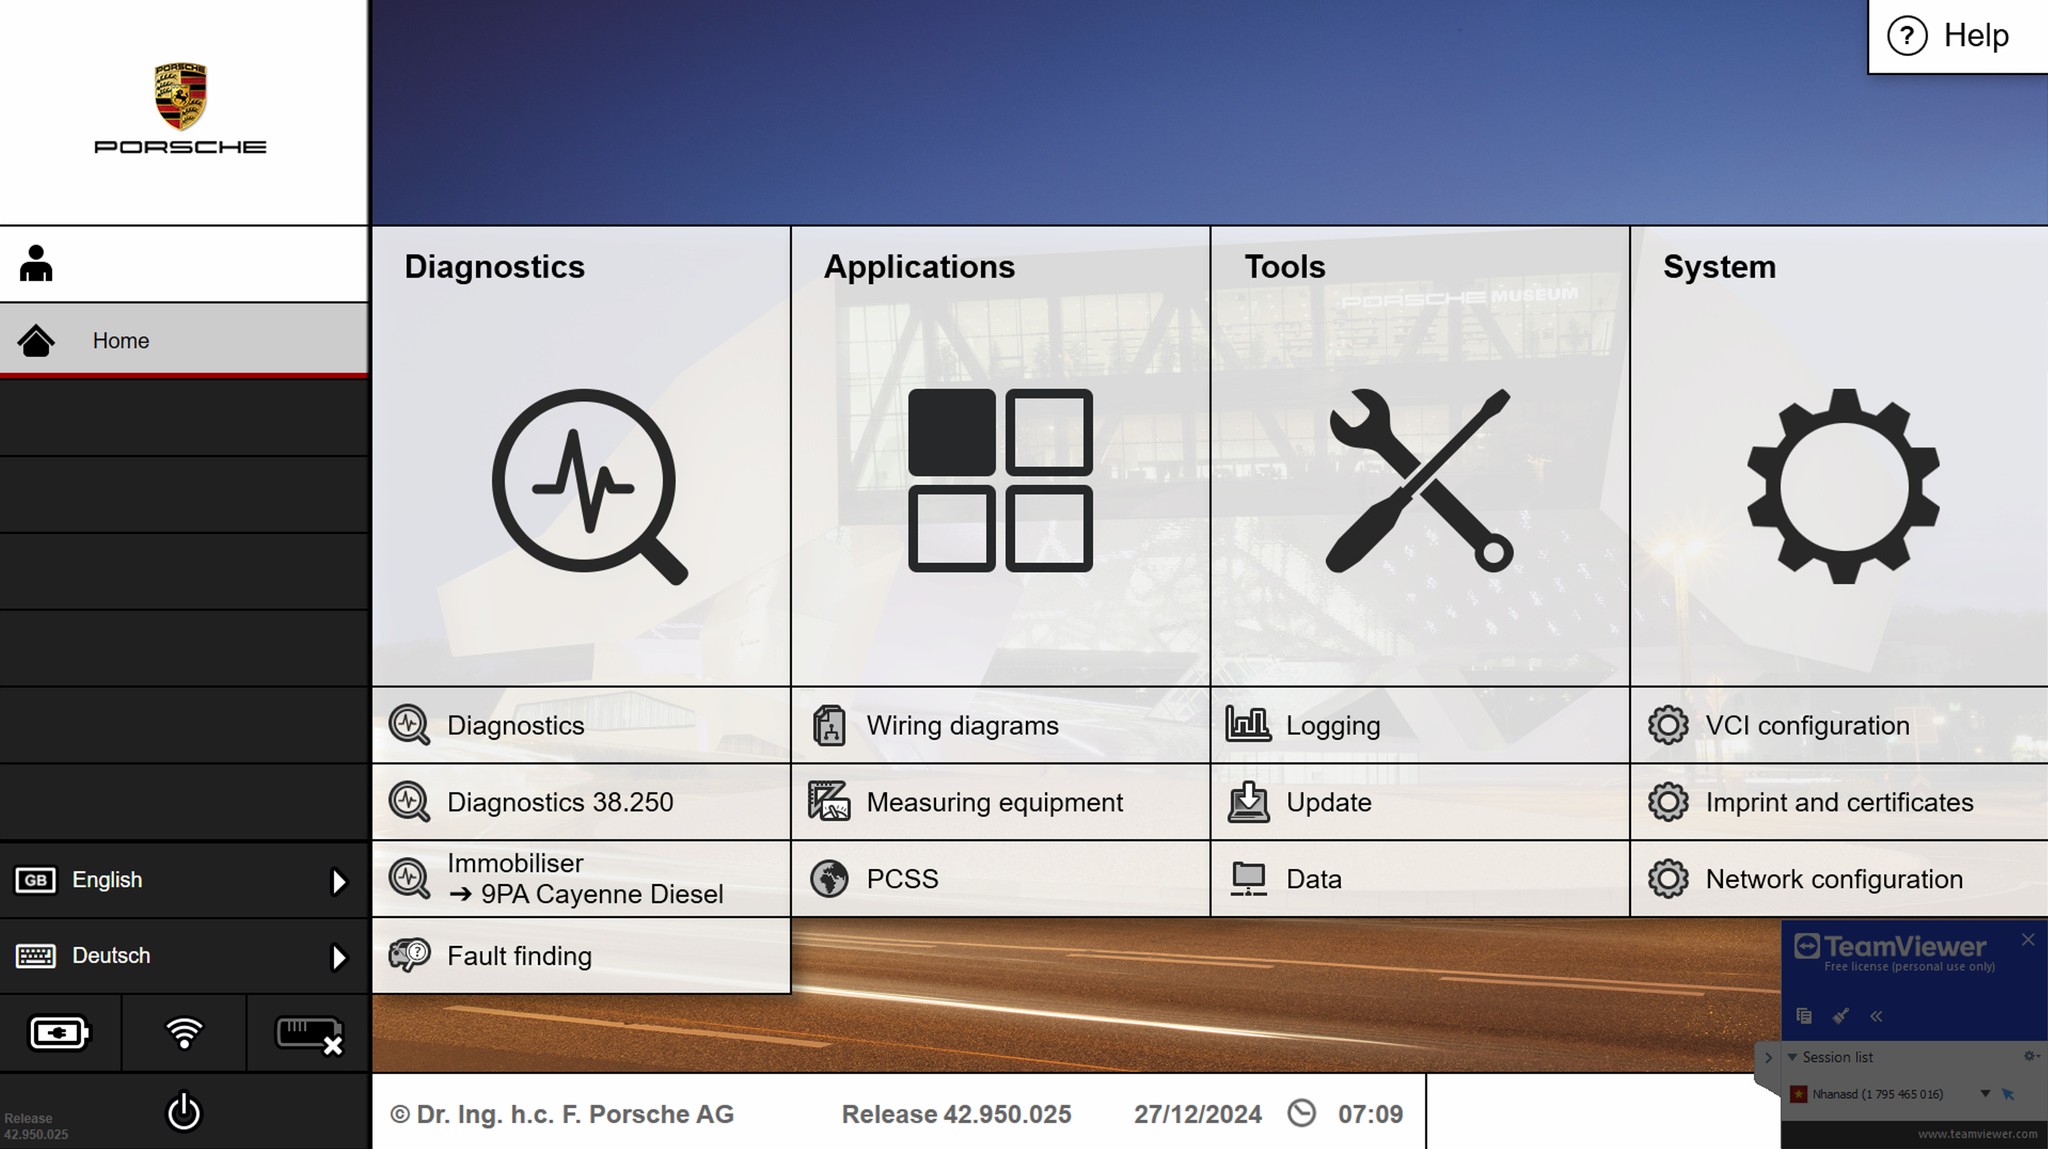Open Wiring diagrams
Screen dimensions: 2048x1149
pyautogui.click(x=1000, y=725)
